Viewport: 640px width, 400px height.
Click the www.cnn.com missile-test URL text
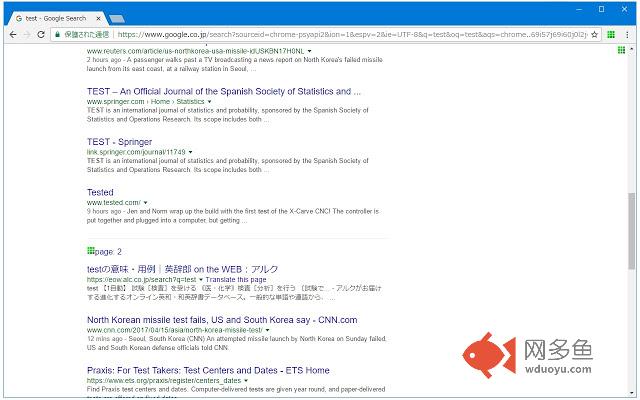[175, 330]
